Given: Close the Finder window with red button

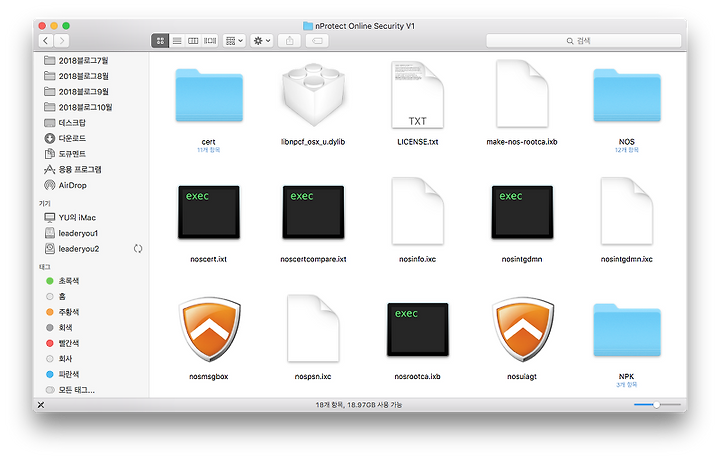Looking at the screenshot, I should pos(42,26).
